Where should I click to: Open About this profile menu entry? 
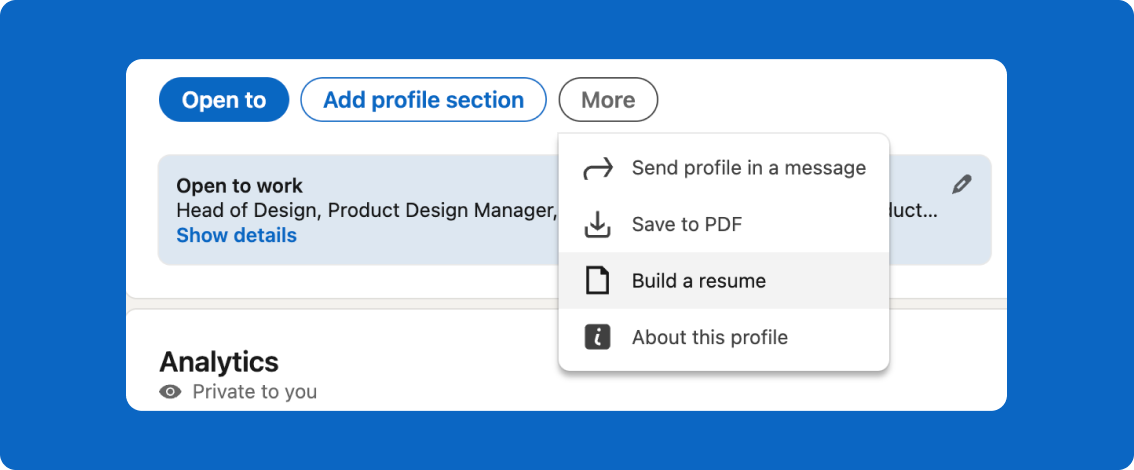point(709,337)
